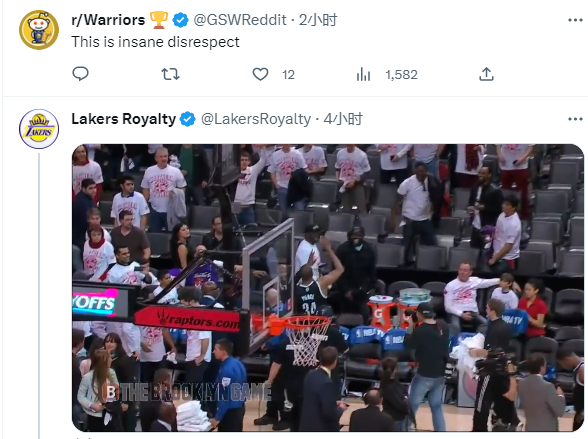Click reply icon on r/Warriors tweet
Image resolution: width=588 pixels, height=439 pixels.
80,74
